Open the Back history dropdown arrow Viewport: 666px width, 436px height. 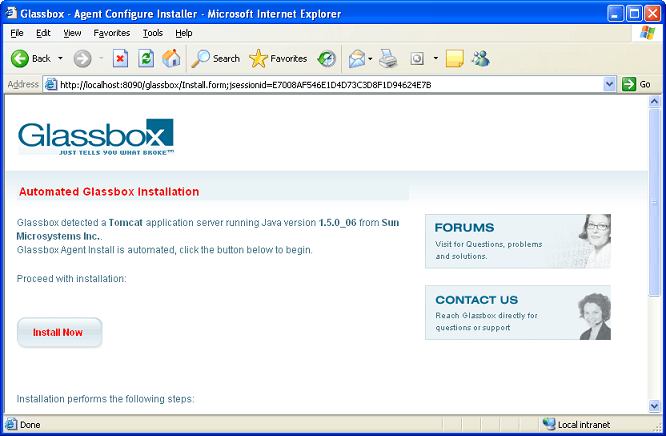[60, 58]
